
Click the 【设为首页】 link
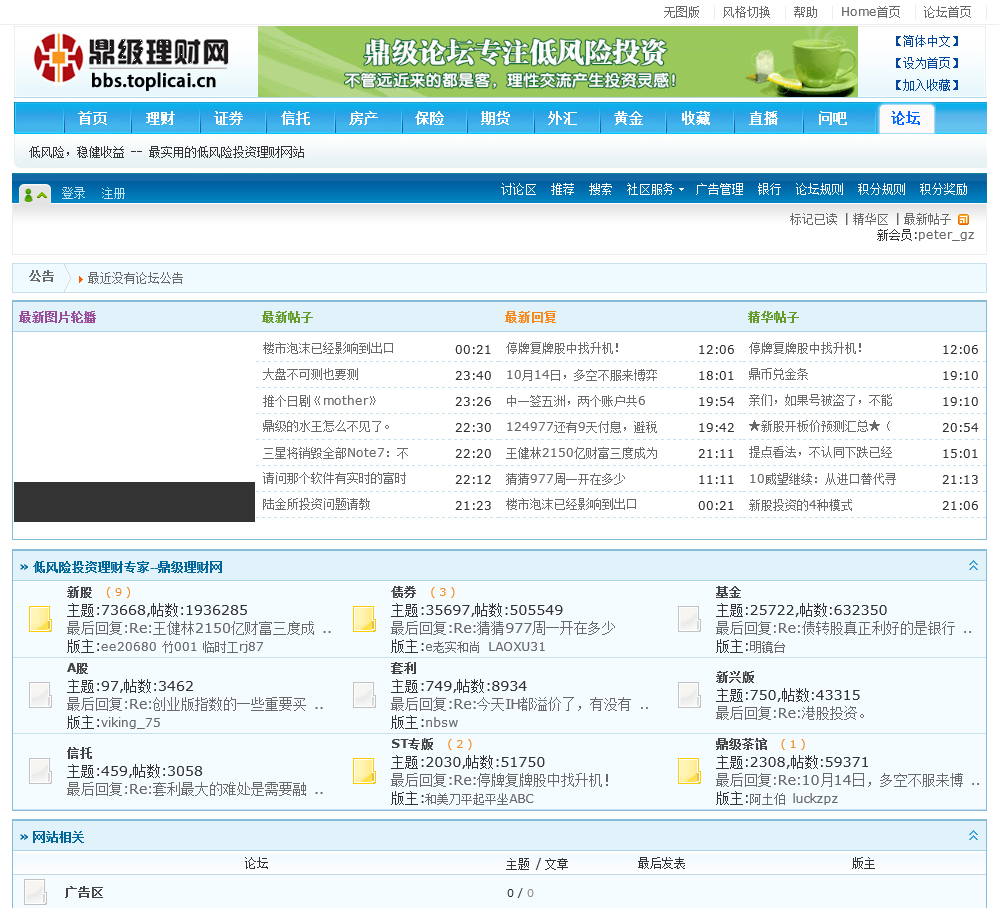[926, 63]
